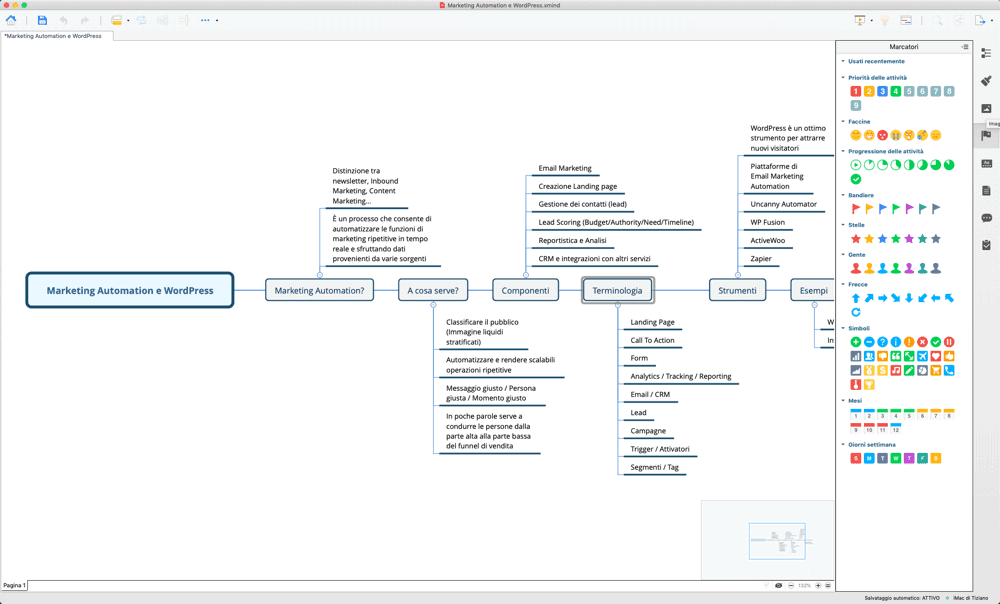Select the Terminologia topic node
Image resolution: width=1000 pixels, height=604 pixels.
(617, 290)
